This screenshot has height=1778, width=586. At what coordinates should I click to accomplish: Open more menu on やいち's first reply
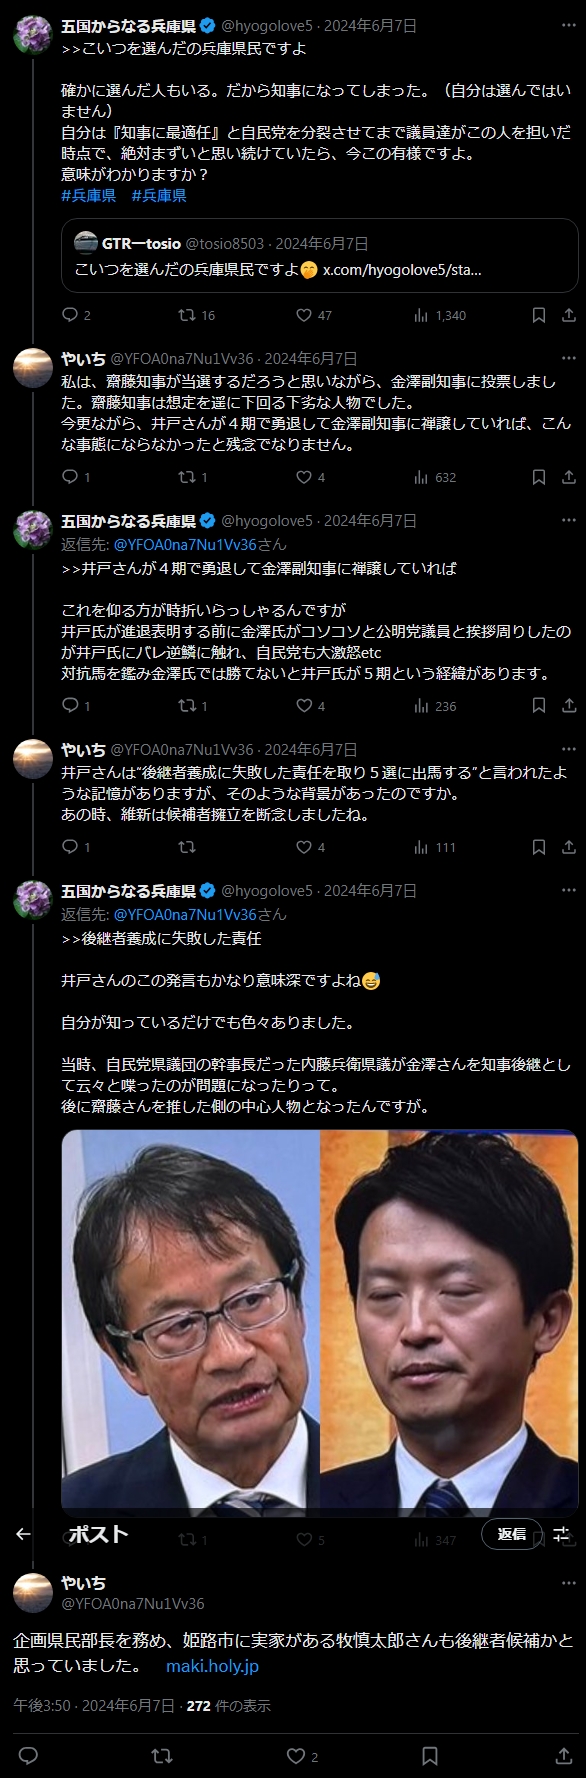[x=569, y=358]
